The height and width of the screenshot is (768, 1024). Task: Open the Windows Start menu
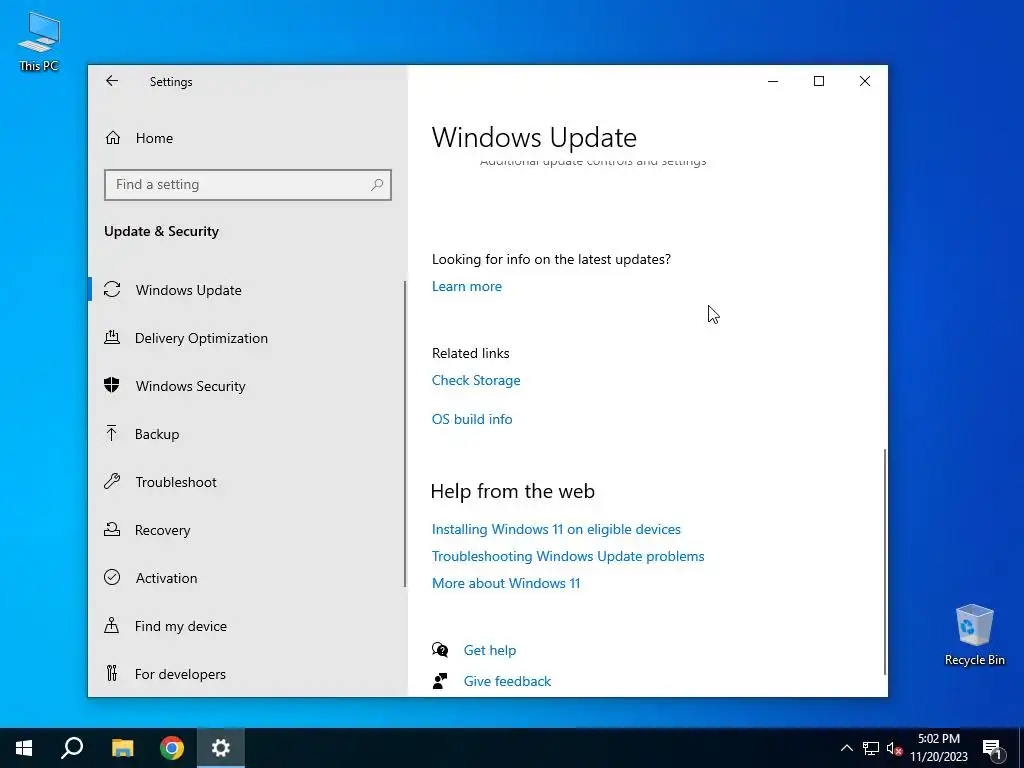point(24,748)
